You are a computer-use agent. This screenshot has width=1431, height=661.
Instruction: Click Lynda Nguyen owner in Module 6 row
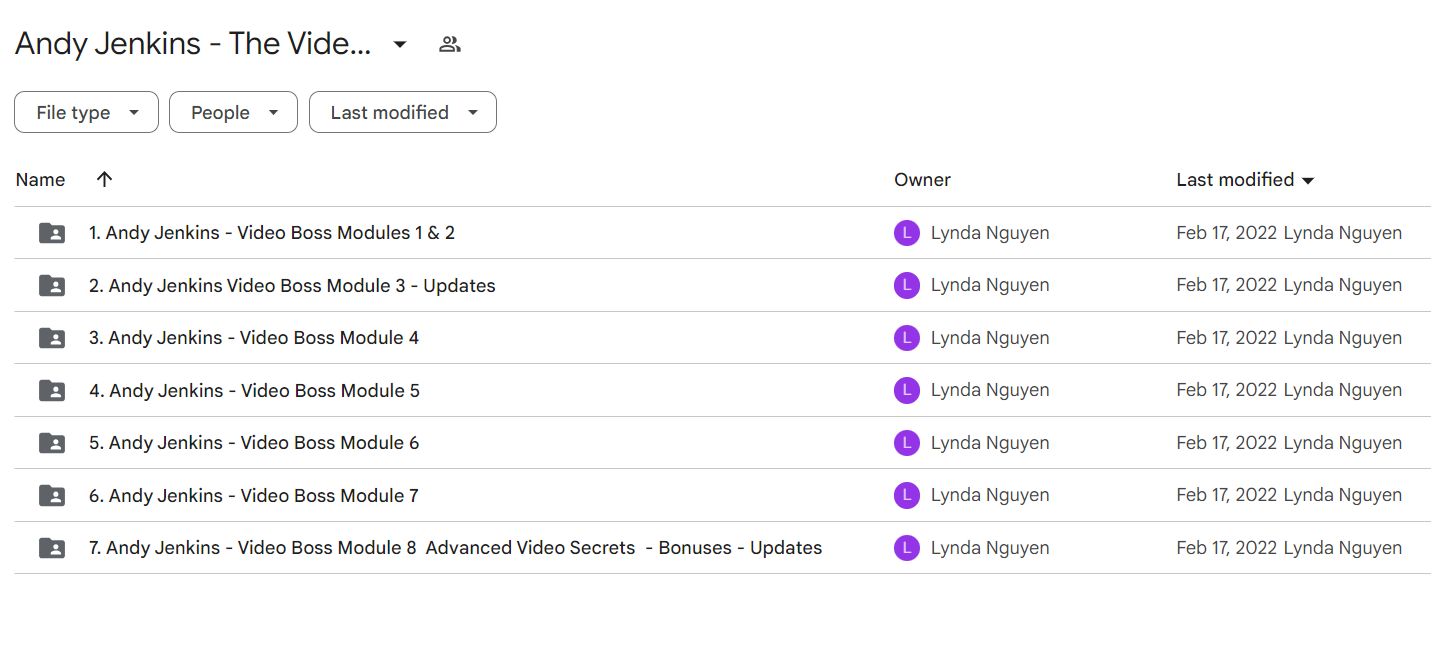(990, 443)
